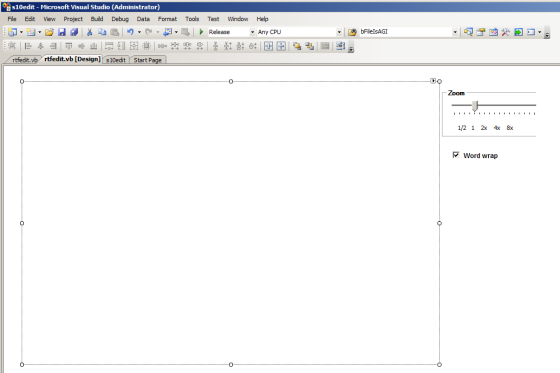Open the Build menu
This screenshot has height=373, width=560.
(x=97, y=19)
